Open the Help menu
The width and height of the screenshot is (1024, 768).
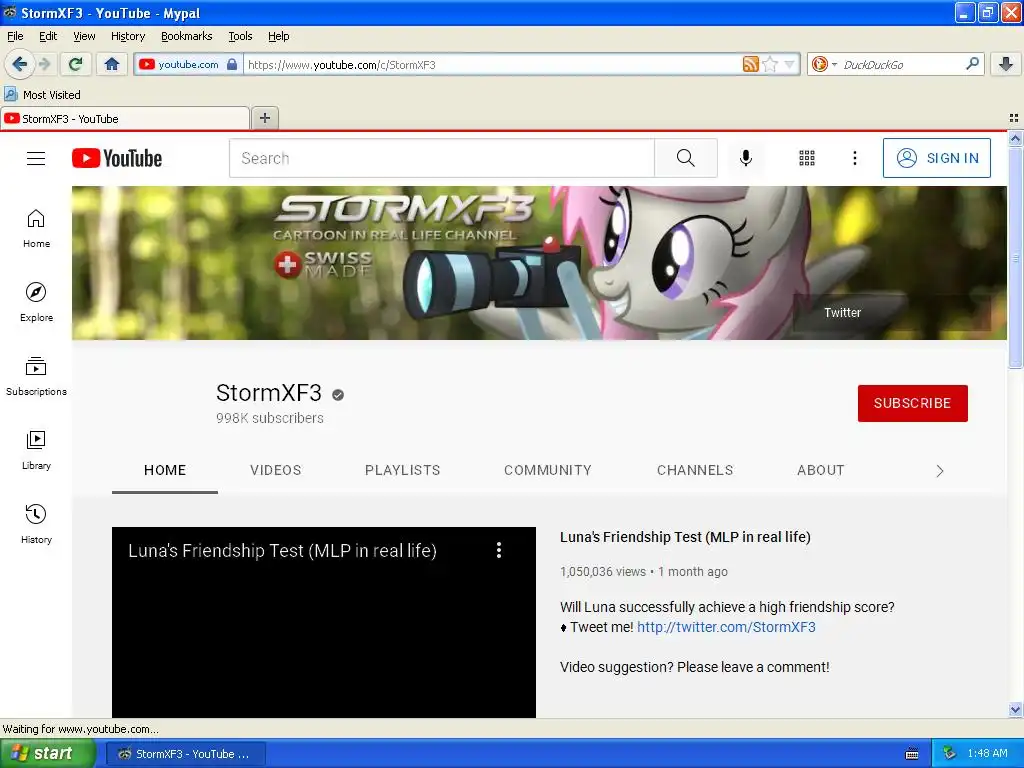click(x=279, y=36)
